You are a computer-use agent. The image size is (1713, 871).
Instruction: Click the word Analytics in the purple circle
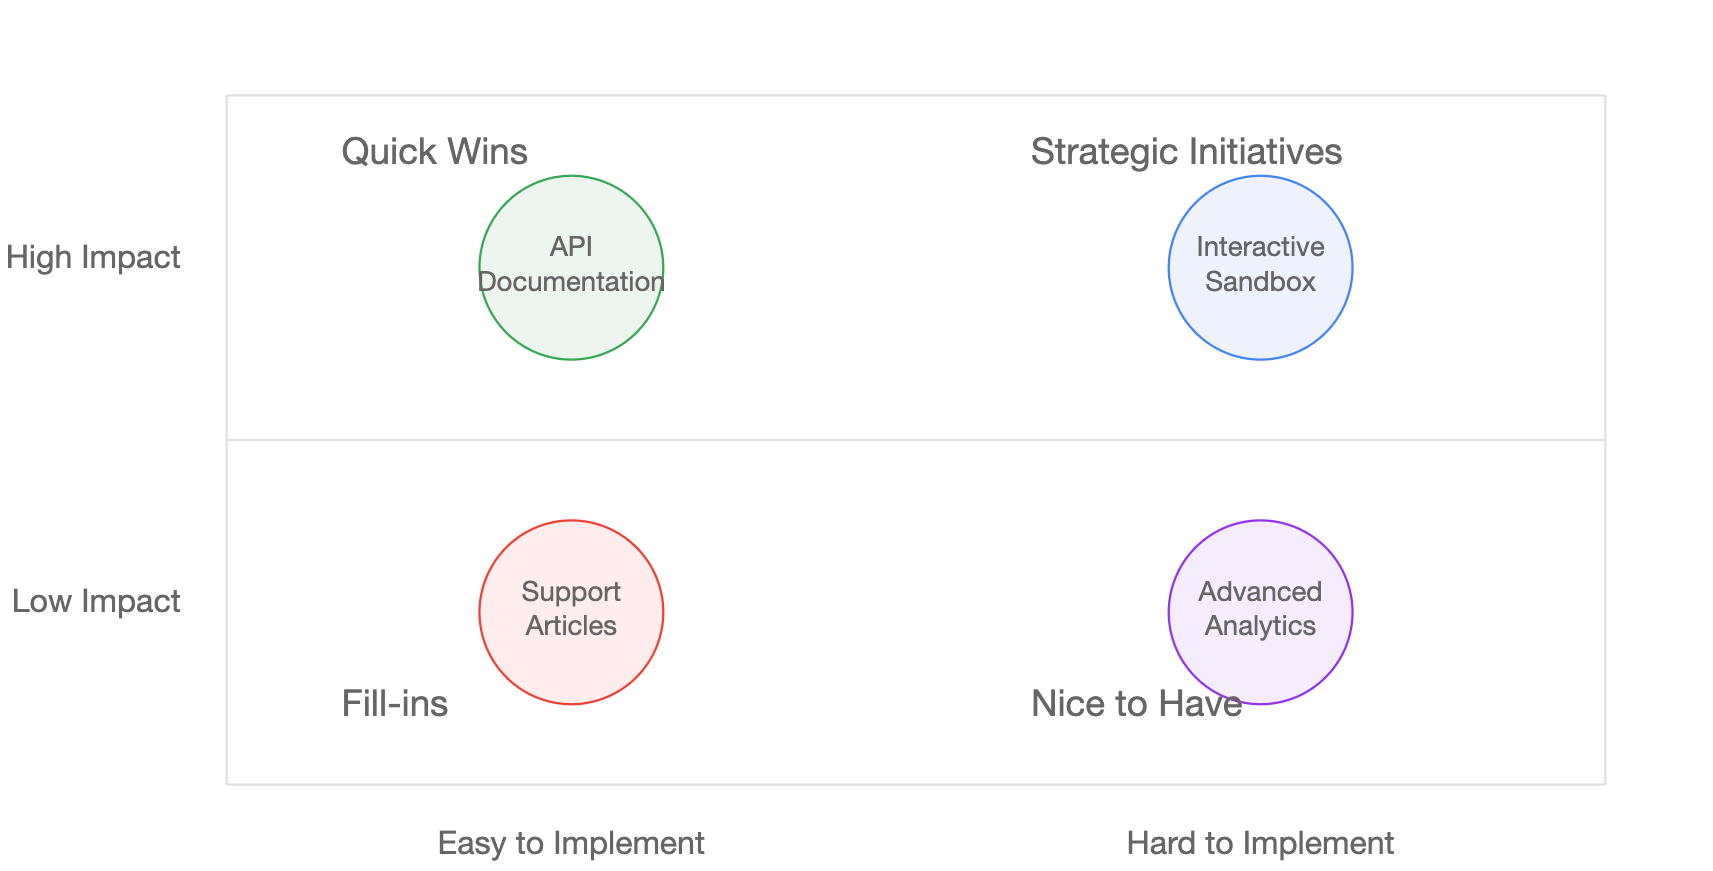click(x=1260, y=626)
